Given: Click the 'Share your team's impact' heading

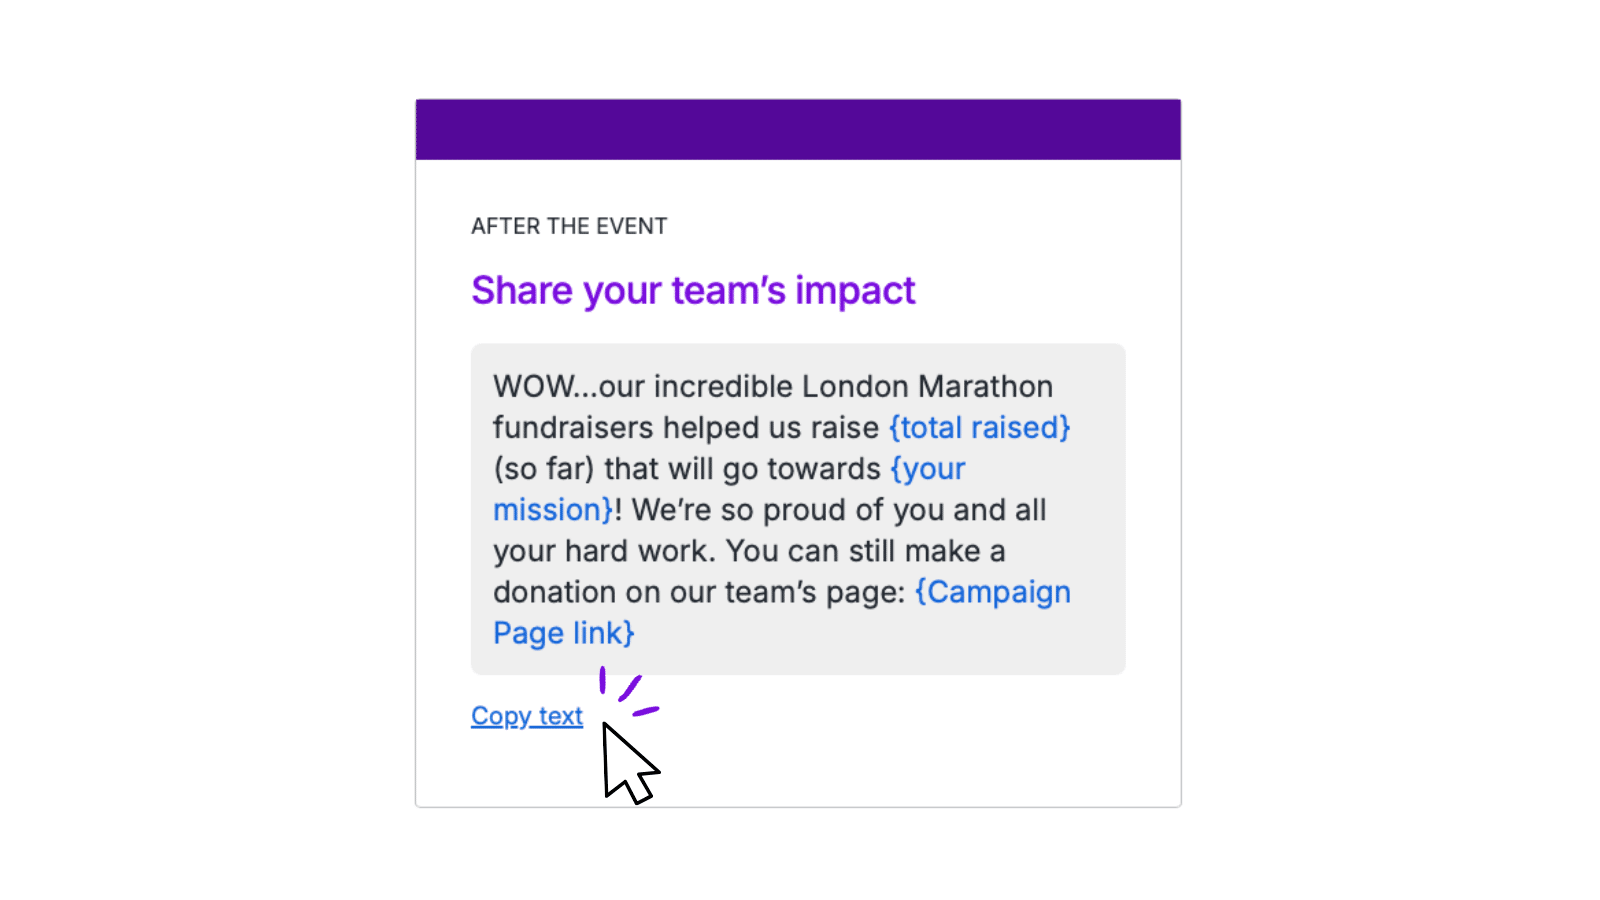Looking at the screenshot, I should pyautogui.click(x=693, y=291).
